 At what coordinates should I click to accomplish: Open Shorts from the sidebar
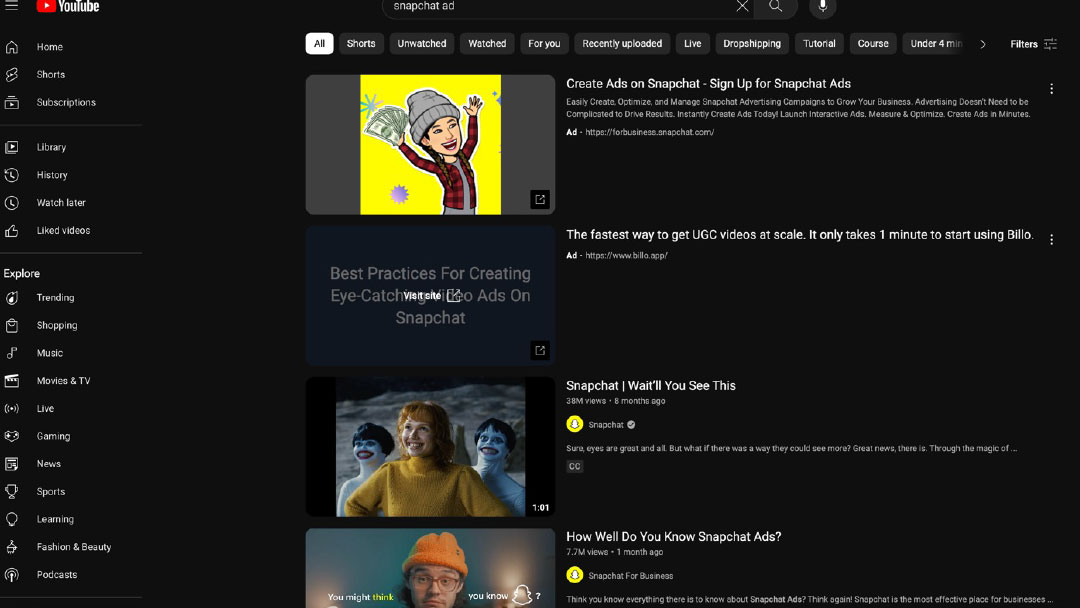tap(50, 75)
